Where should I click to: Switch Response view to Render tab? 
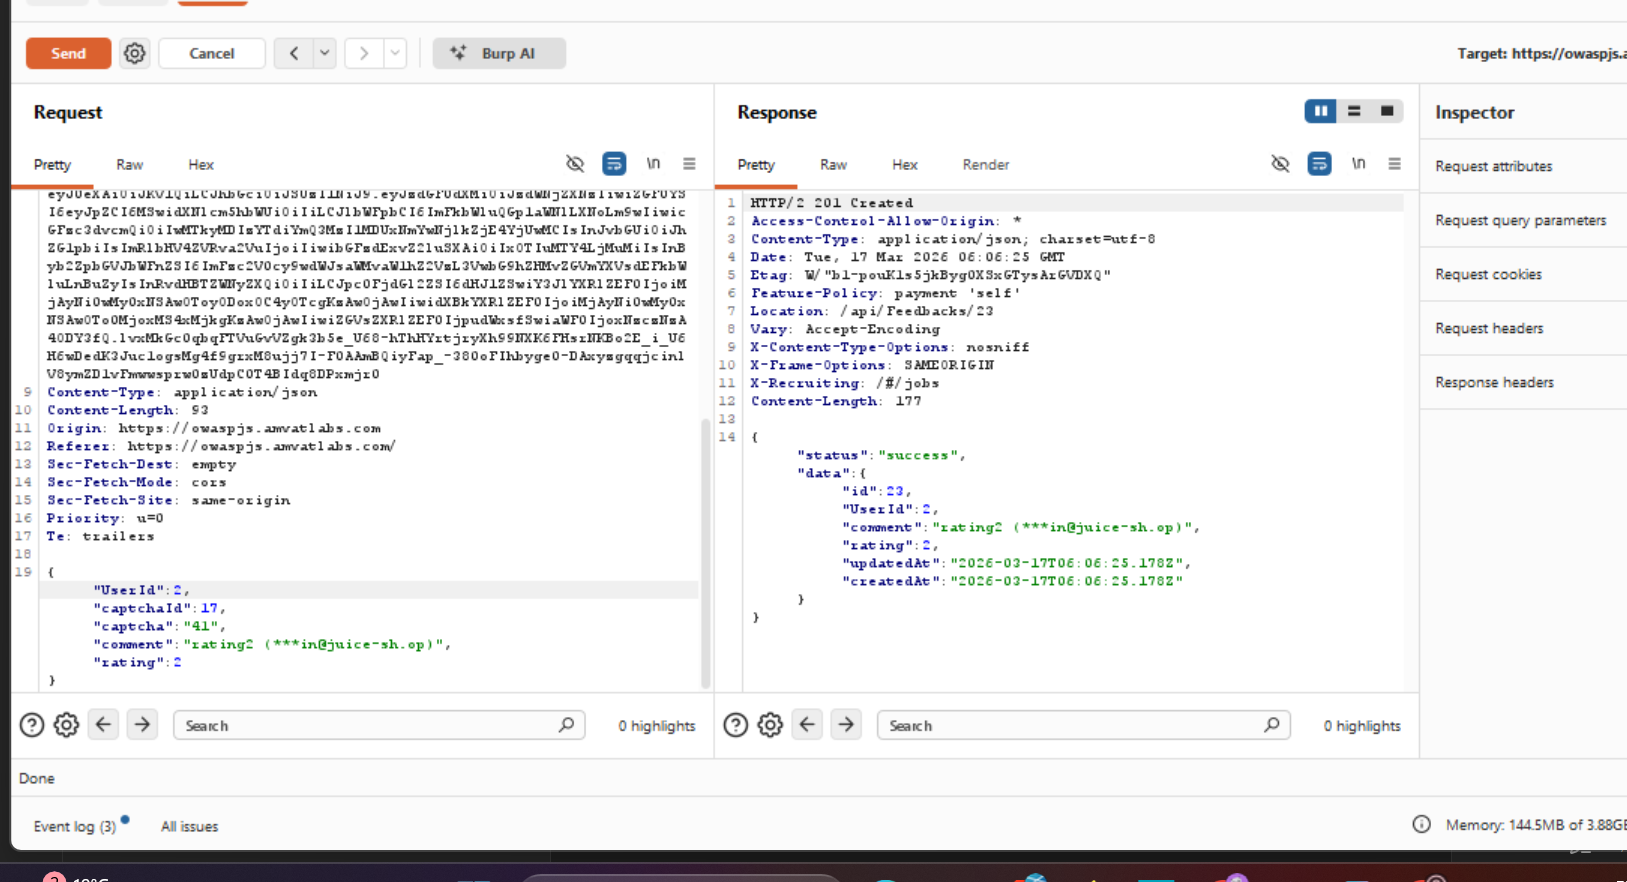[x=985, y=165]
